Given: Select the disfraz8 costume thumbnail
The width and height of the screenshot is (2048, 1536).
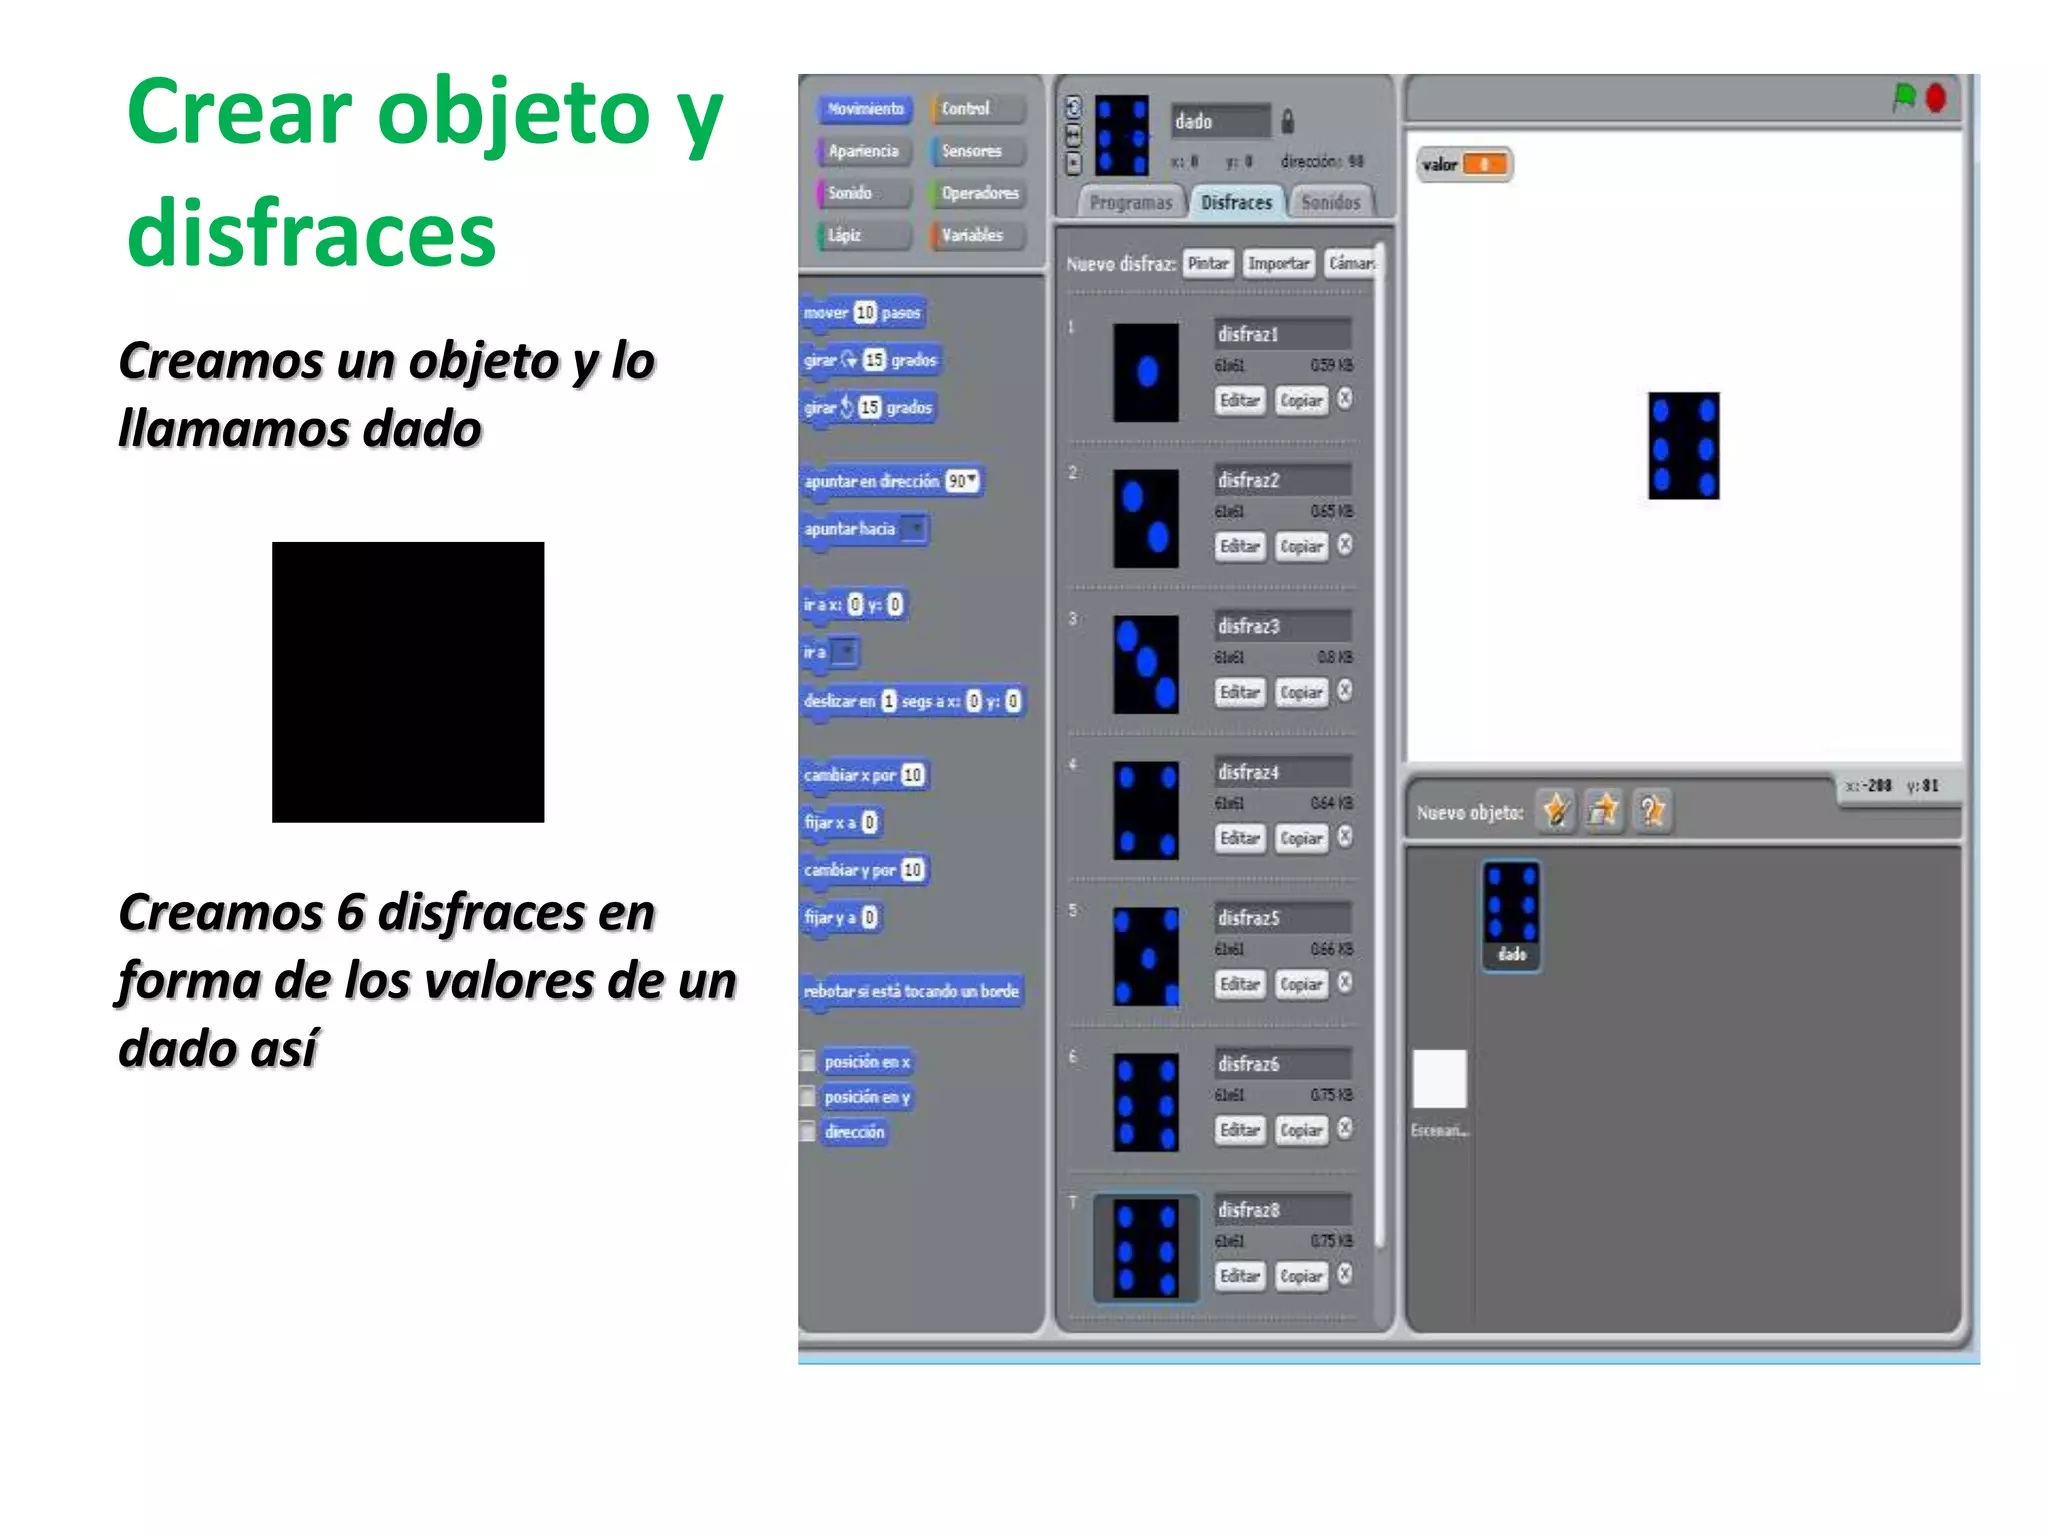Looking at the screenshot, I should pyautogui.click(x=1146, y=1248).
